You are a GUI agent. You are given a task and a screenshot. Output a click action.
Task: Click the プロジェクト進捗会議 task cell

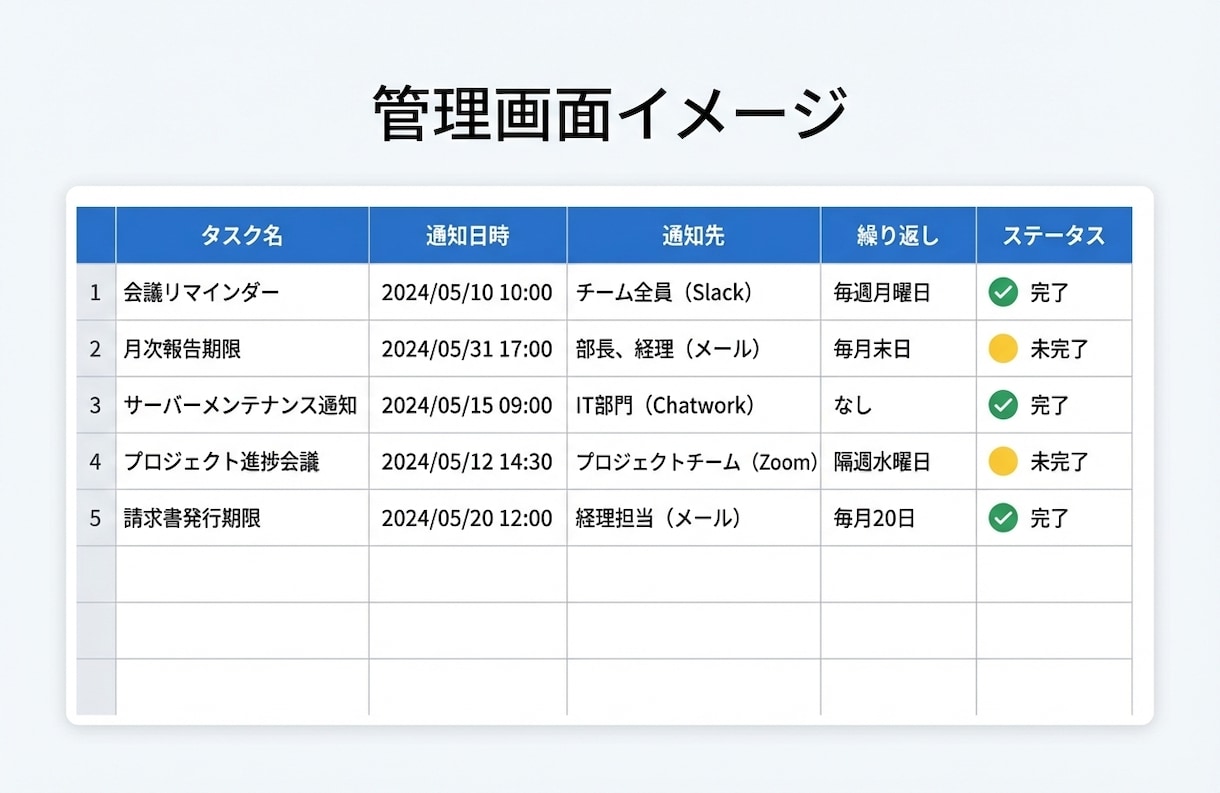(x=242, y=461)
